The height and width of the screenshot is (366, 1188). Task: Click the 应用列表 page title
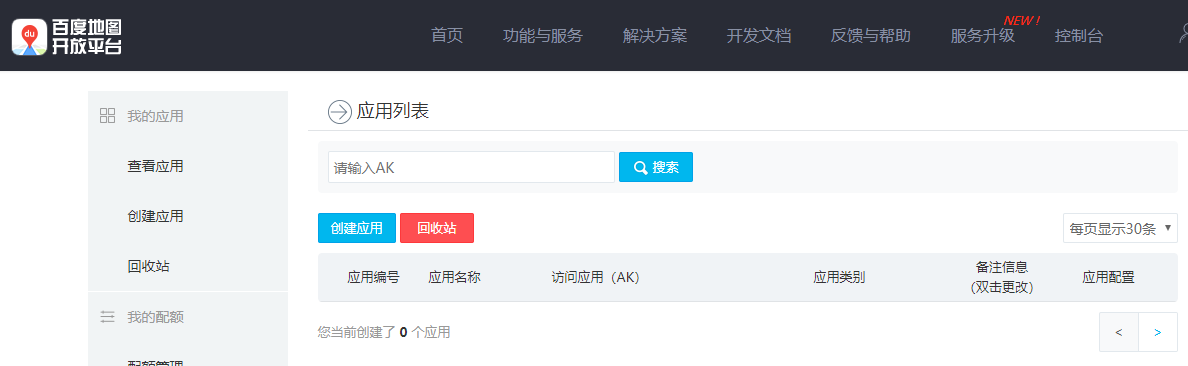click(x=392, y=112)
